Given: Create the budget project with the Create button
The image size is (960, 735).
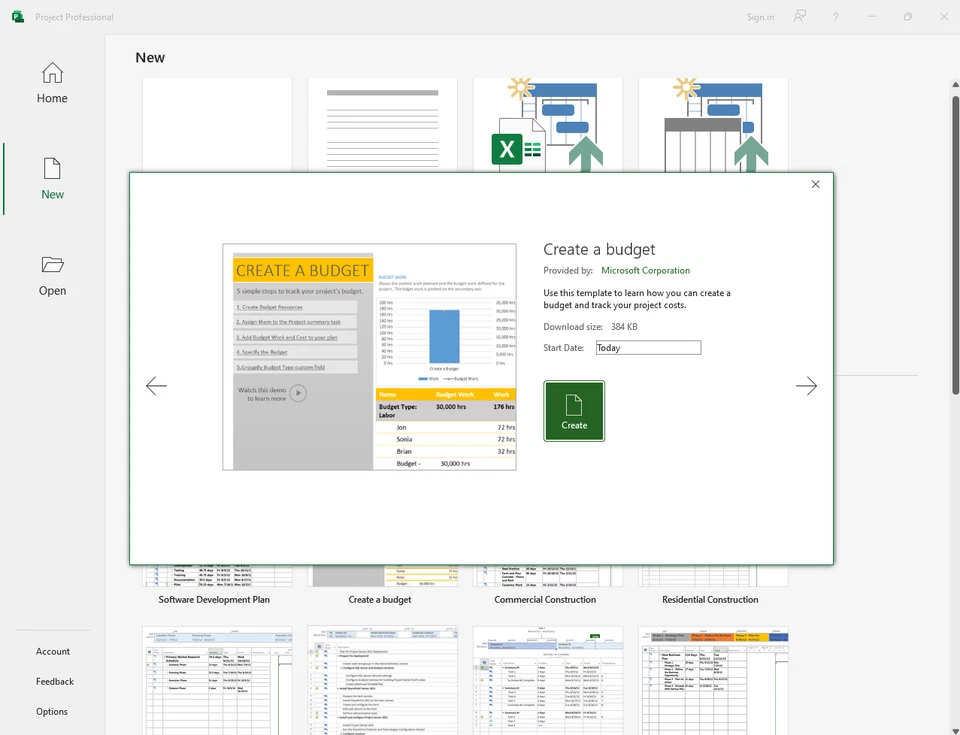Looking at the screenshot, I should (x=573, y=411).
